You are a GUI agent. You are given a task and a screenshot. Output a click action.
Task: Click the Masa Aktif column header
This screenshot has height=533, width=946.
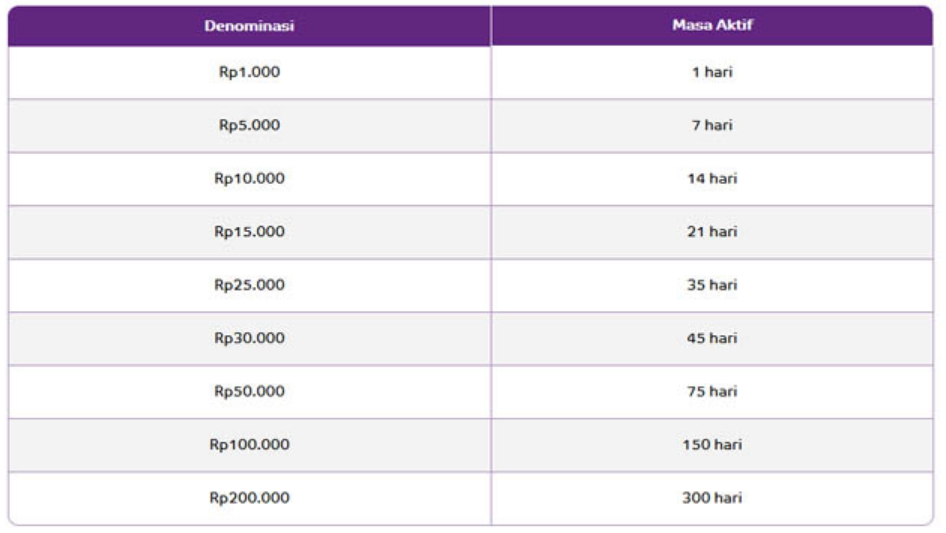click(x=712, y=25)
